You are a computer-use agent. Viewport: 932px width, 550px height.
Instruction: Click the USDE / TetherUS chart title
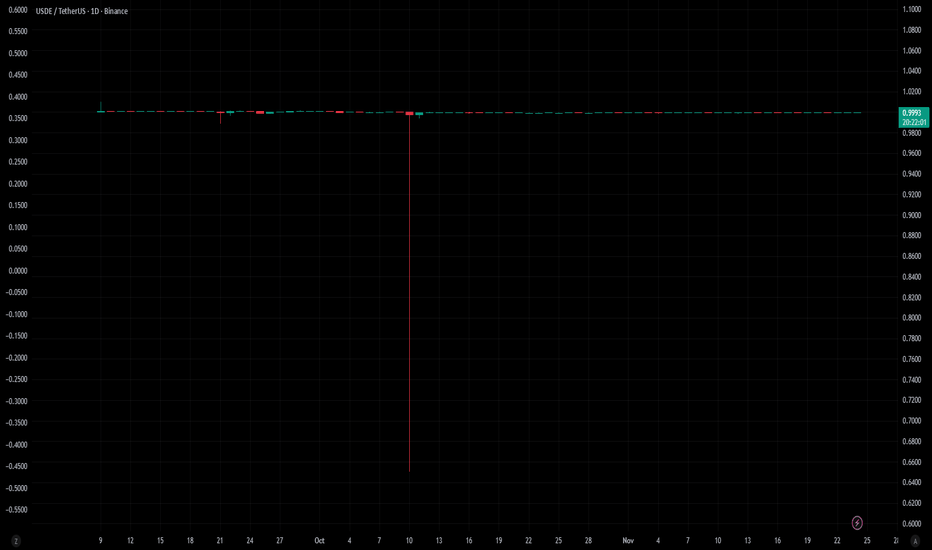tap(81, 11)
